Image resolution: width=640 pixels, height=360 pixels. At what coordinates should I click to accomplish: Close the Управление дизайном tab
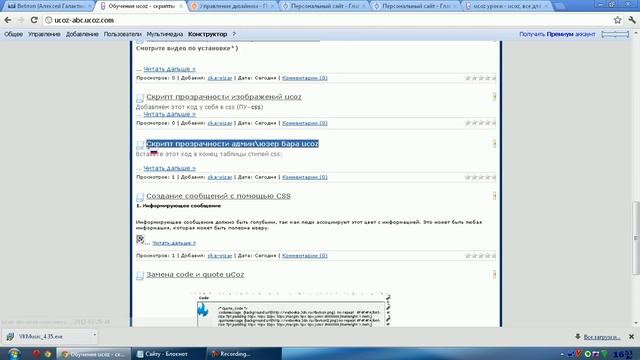point(272,6)
